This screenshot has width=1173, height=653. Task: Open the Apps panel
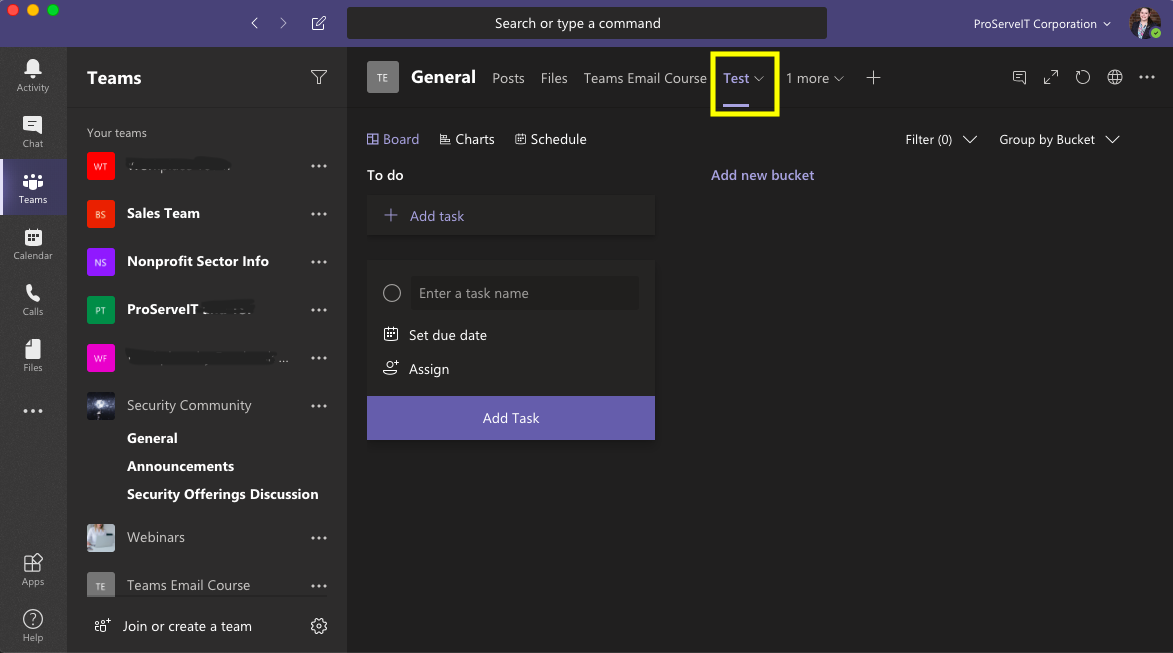pos(33,567)
